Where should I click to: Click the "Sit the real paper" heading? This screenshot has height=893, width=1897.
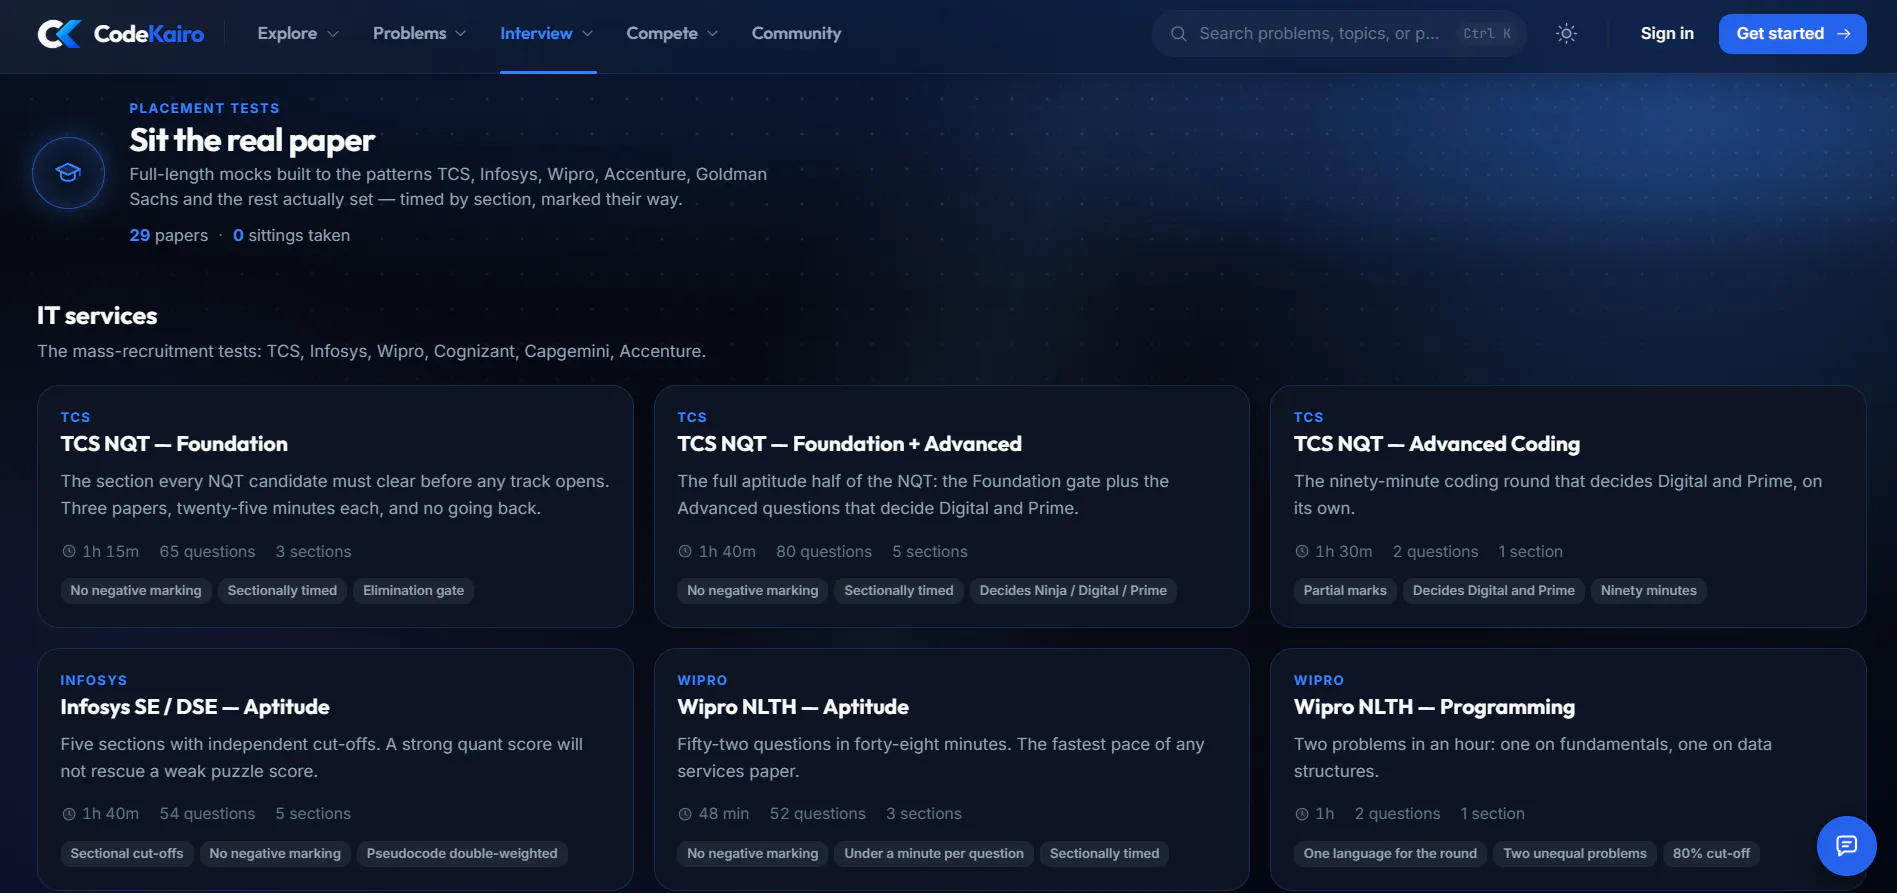coord(252,141)
